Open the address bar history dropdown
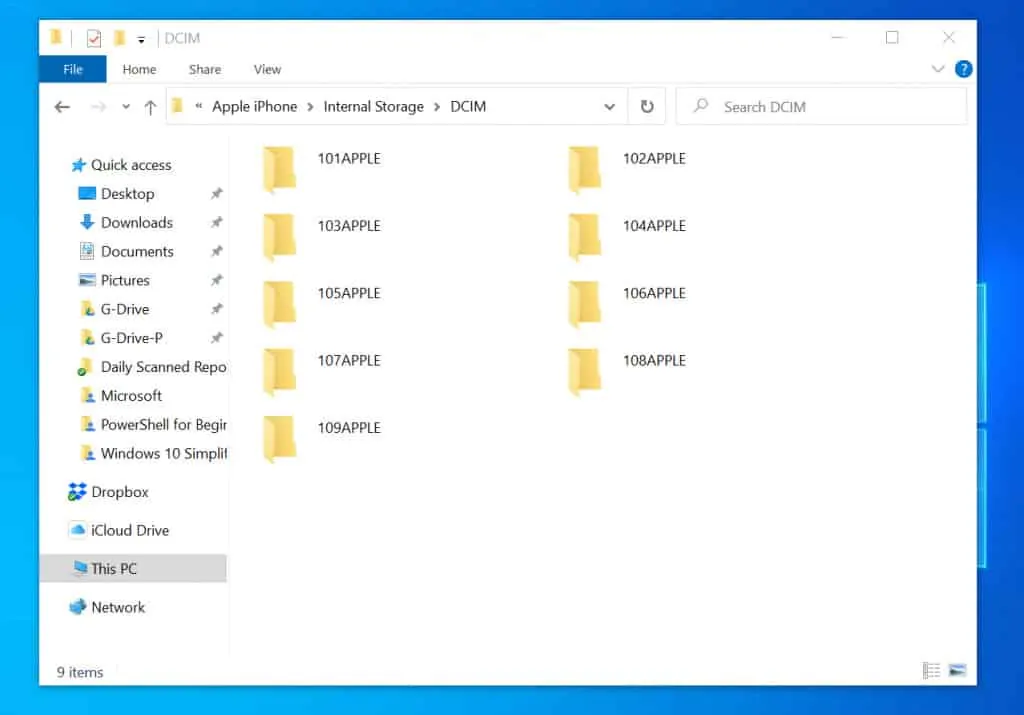This screenshot has height=715, width=1024. (610, 106)
